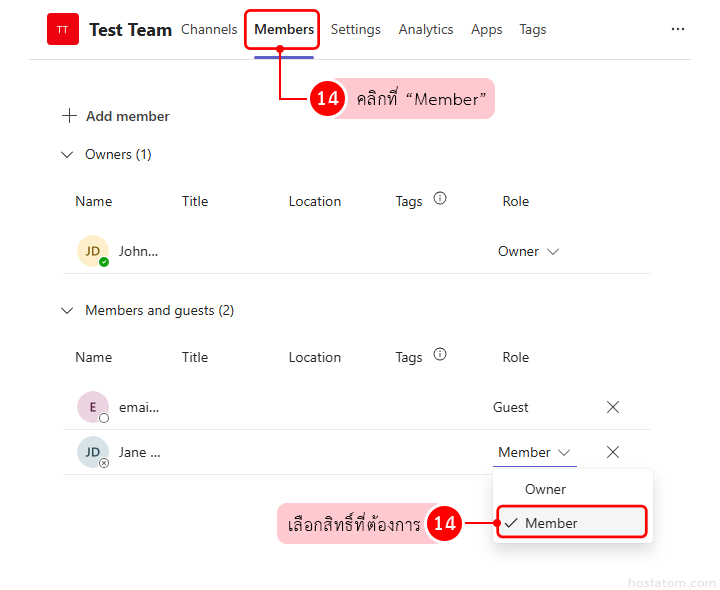Go to the Analytics tab
The height and width of the screenshot is (590, 720).
pos(425,30)
